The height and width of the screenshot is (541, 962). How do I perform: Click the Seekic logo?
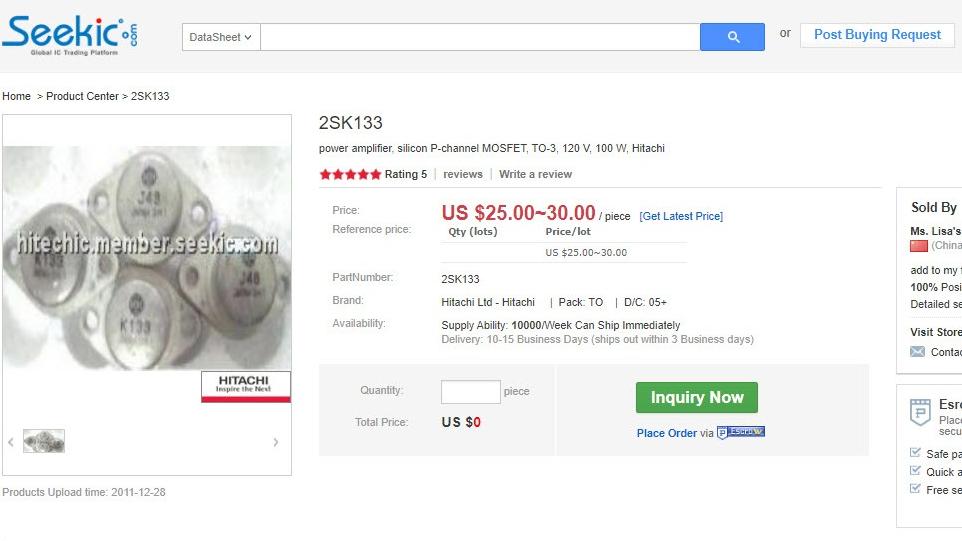coord(70,36)
